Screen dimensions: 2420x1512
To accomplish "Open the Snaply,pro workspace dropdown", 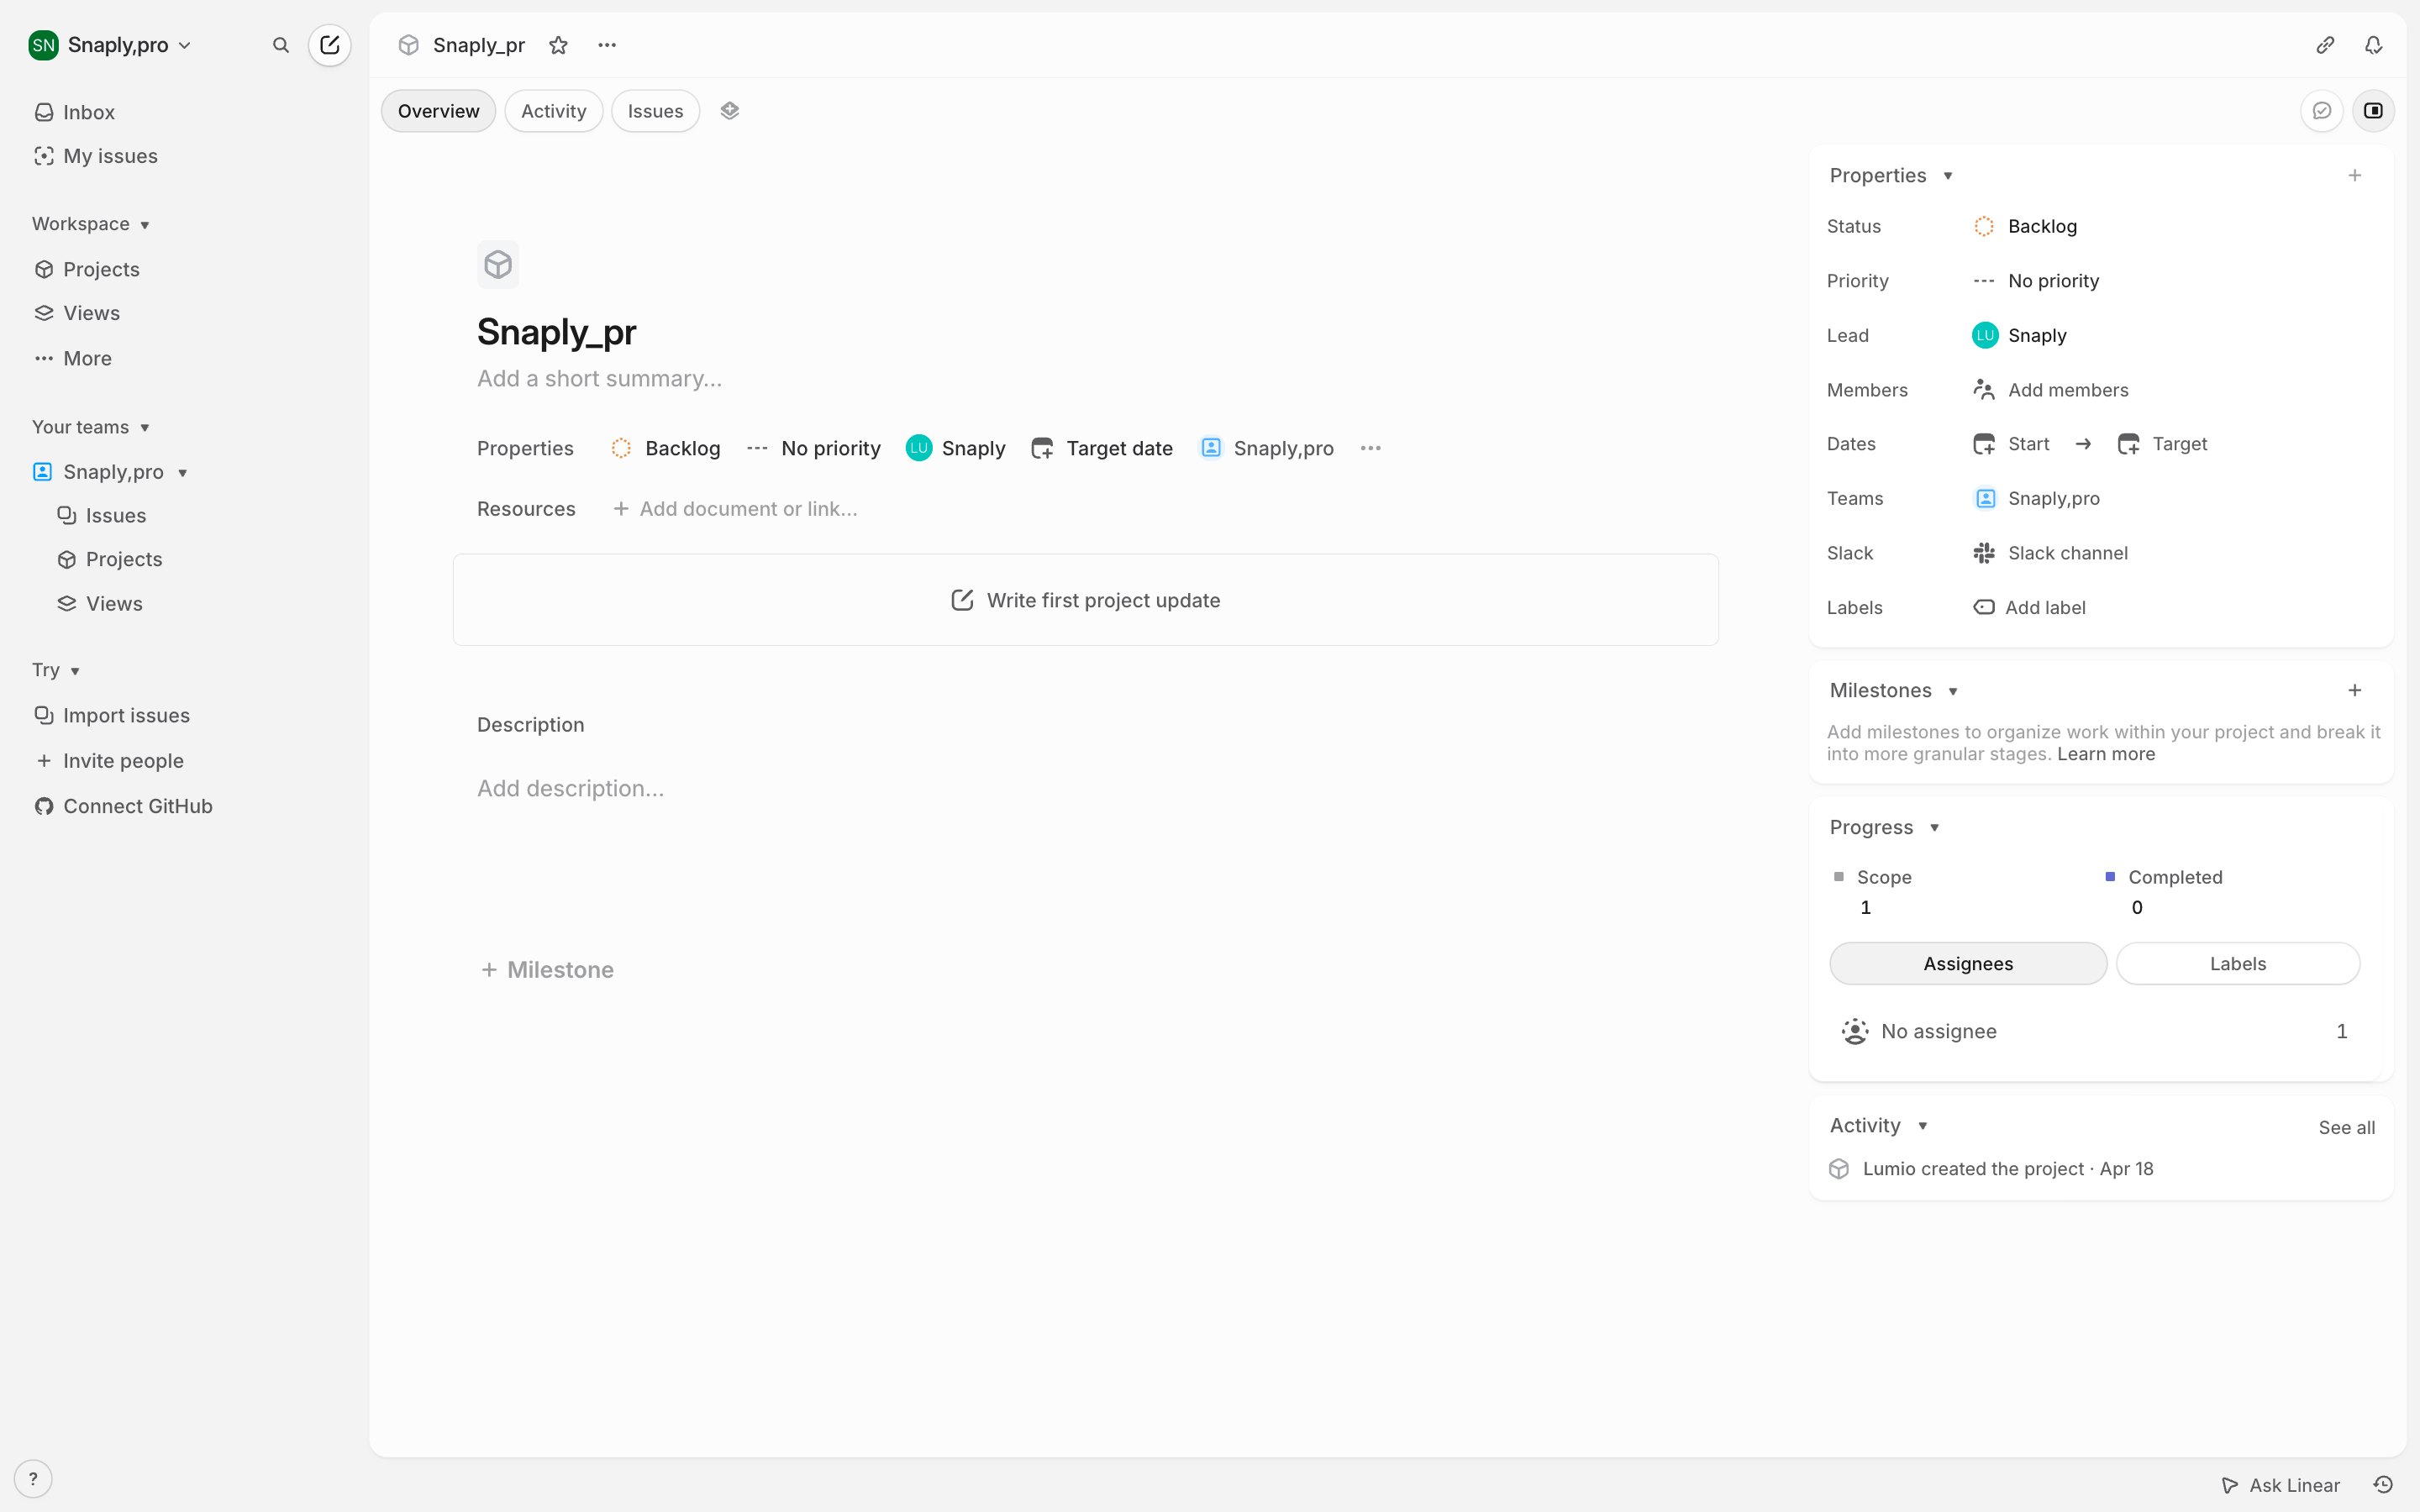I will tap(110, 45).
